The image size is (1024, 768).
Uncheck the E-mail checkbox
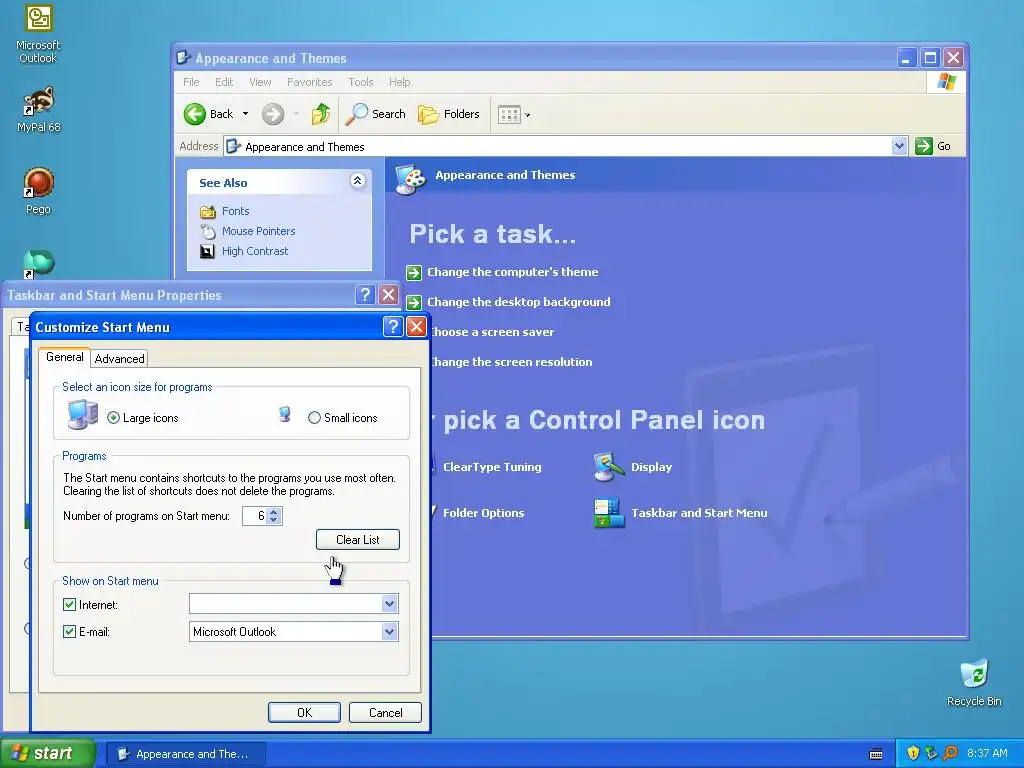[x=69, y=632]
